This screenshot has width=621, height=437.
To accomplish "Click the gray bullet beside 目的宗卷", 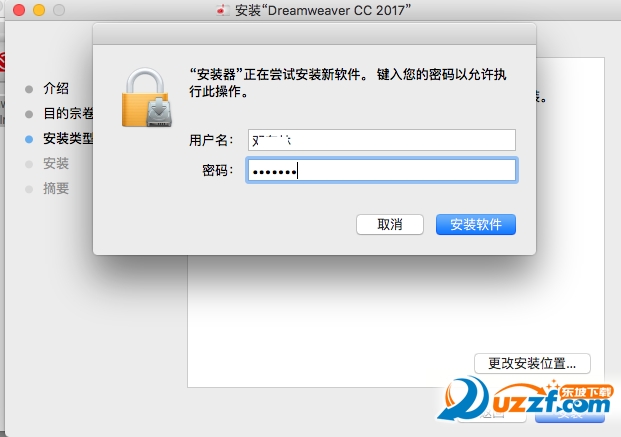I will click(29, 114).
